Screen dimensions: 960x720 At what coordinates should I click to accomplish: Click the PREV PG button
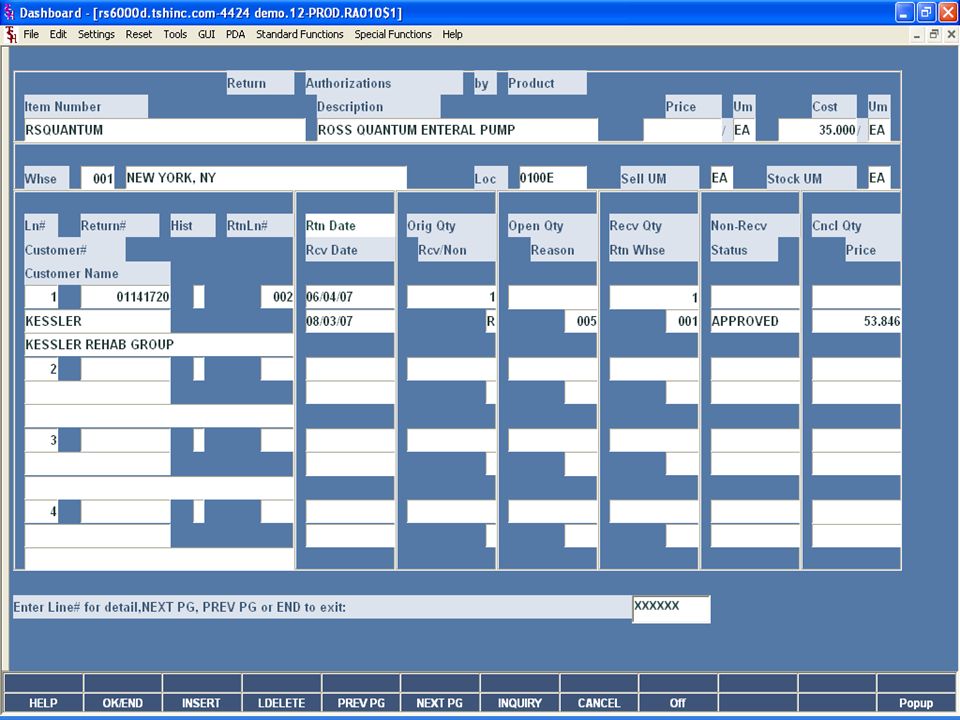[x=361, y=703]
